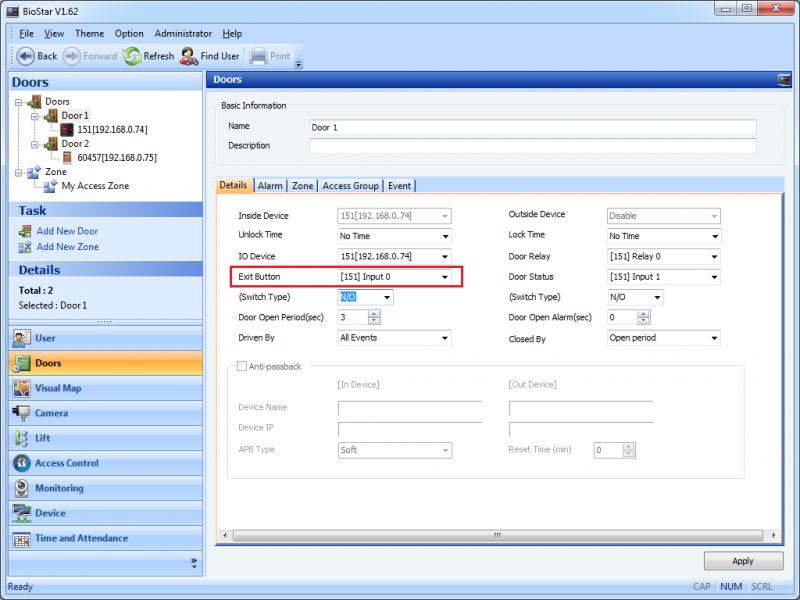
Task: Click the Add New Door task link
Action: click(67, 231)
